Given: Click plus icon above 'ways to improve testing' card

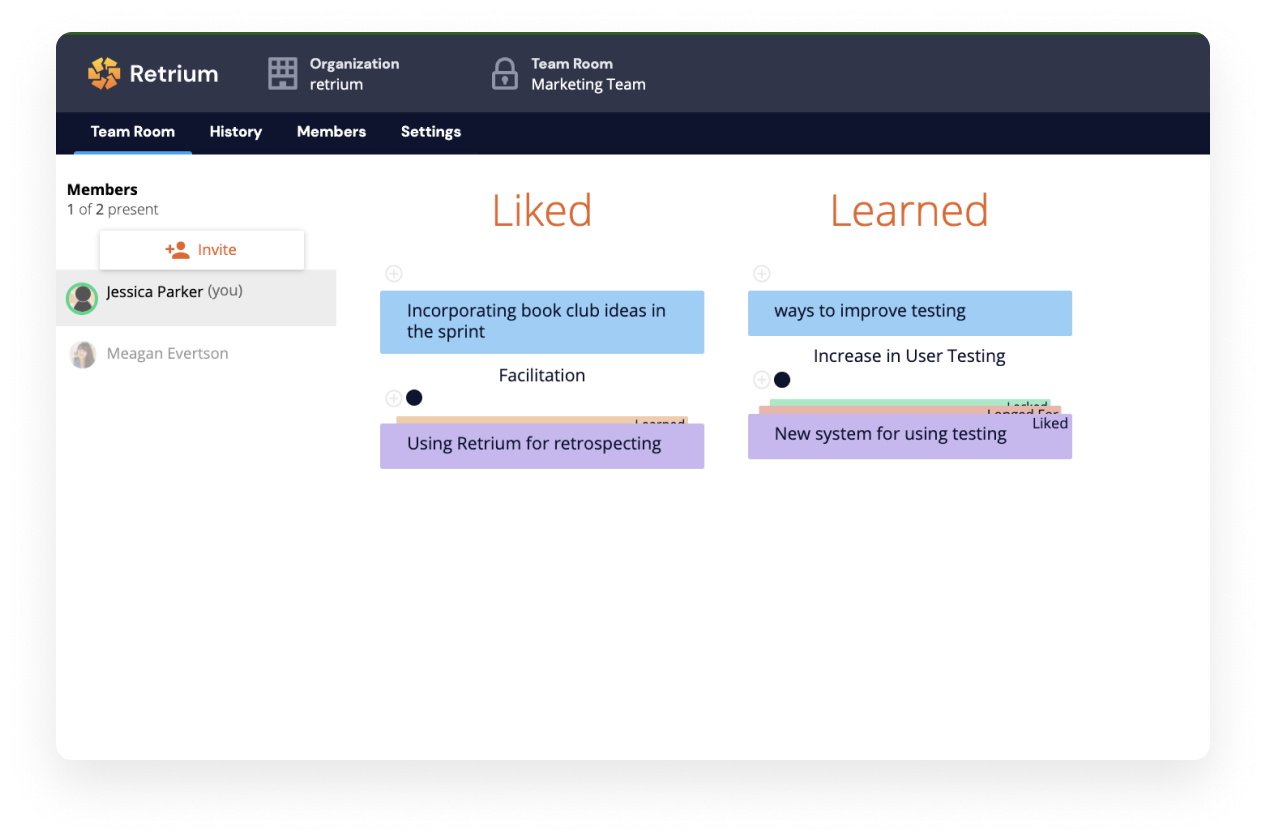Looking at the screenshot, I should coord(761,273).
